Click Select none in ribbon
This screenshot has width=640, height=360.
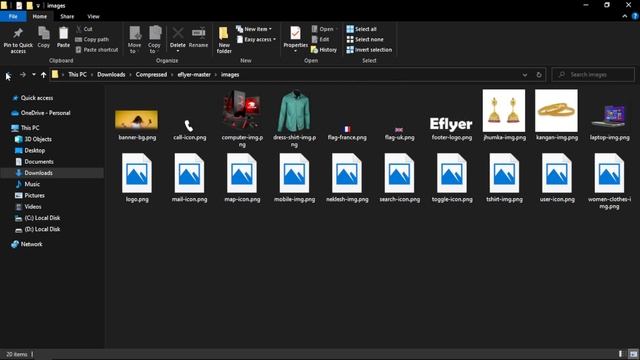point(365,40)
